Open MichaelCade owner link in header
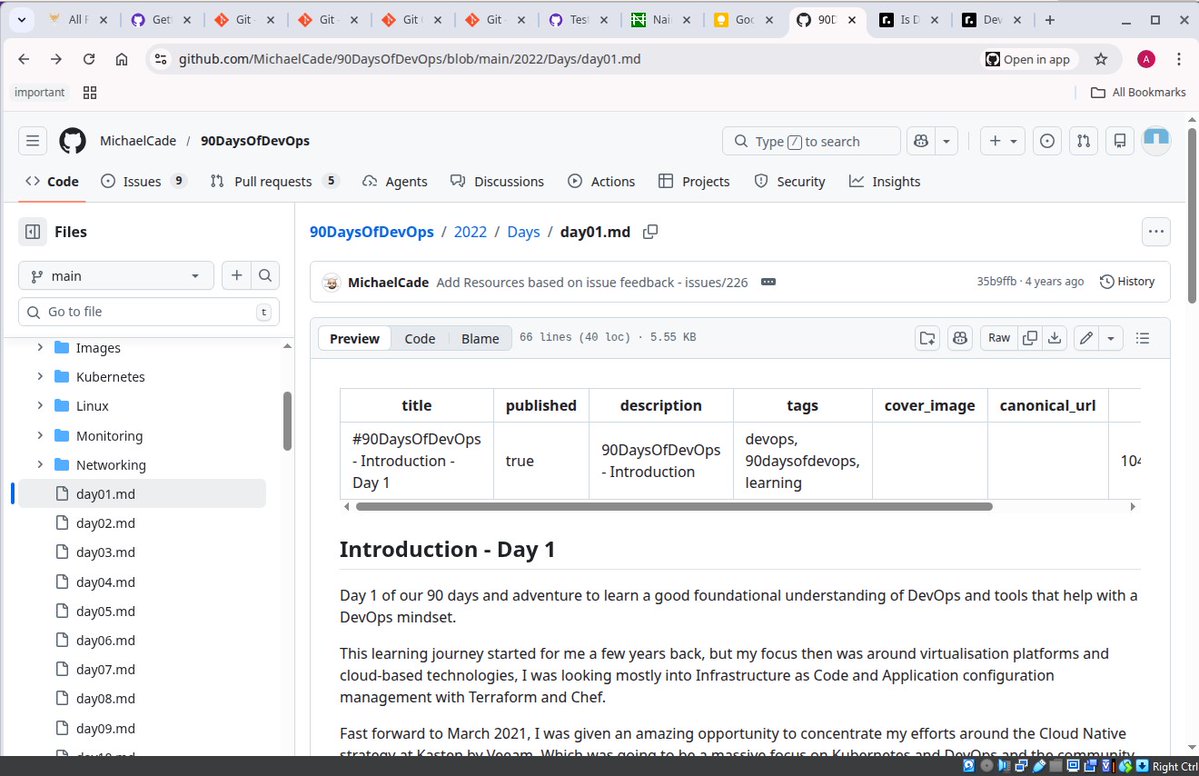Screen dimensions: 1199x776 [x=138, y=141]
